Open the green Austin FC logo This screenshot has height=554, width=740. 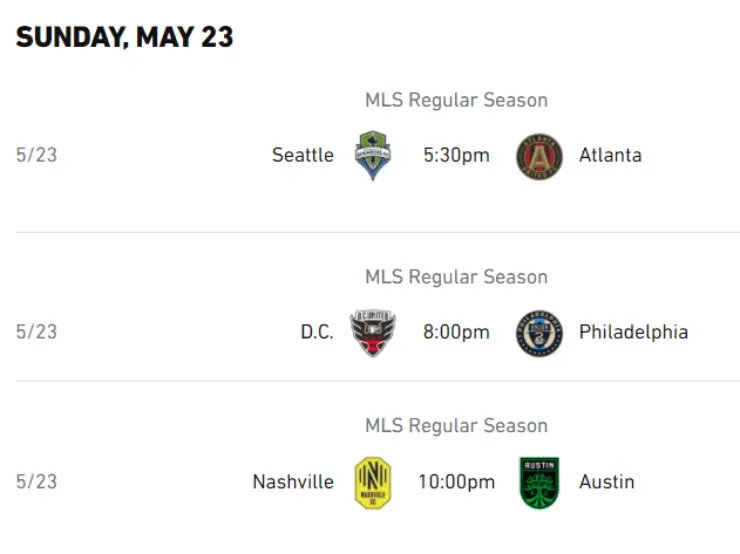pyautogui.click(x=539, y=482)
